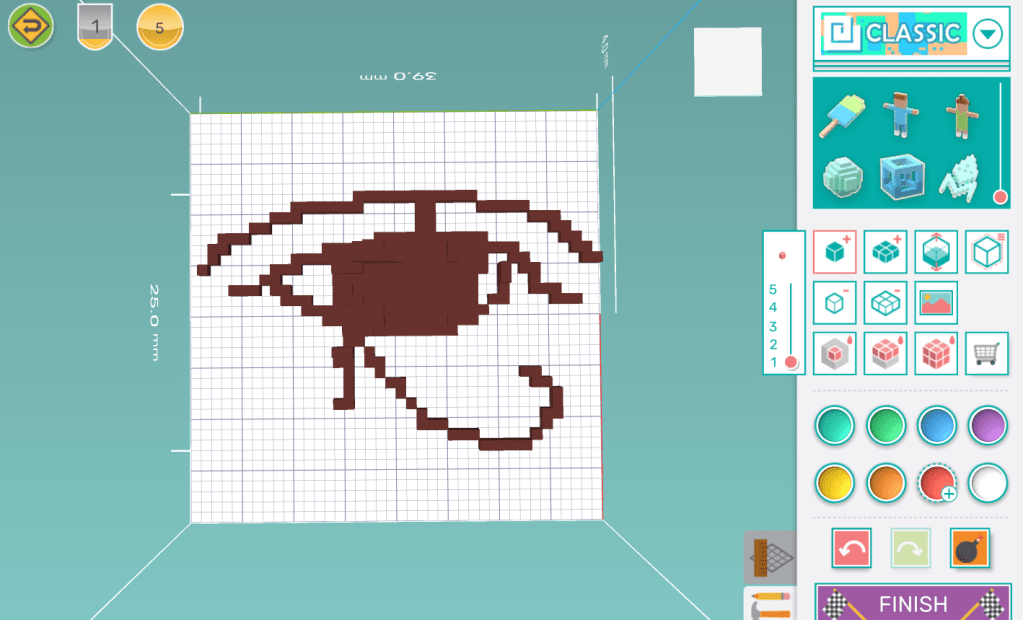Image resolution: width=1023 pixels, height=620 pixels.
Task: Select the add single cube tool
Action: [834, 252]
